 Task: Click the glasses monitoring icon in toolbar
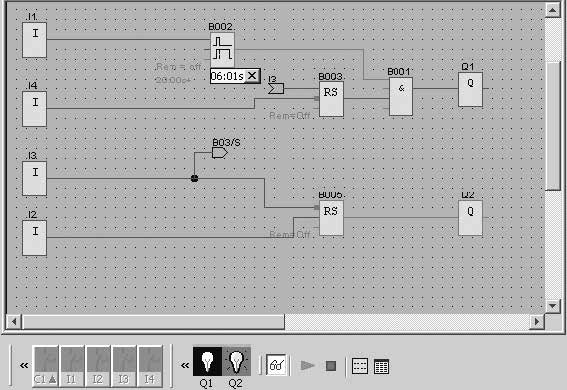277,365
